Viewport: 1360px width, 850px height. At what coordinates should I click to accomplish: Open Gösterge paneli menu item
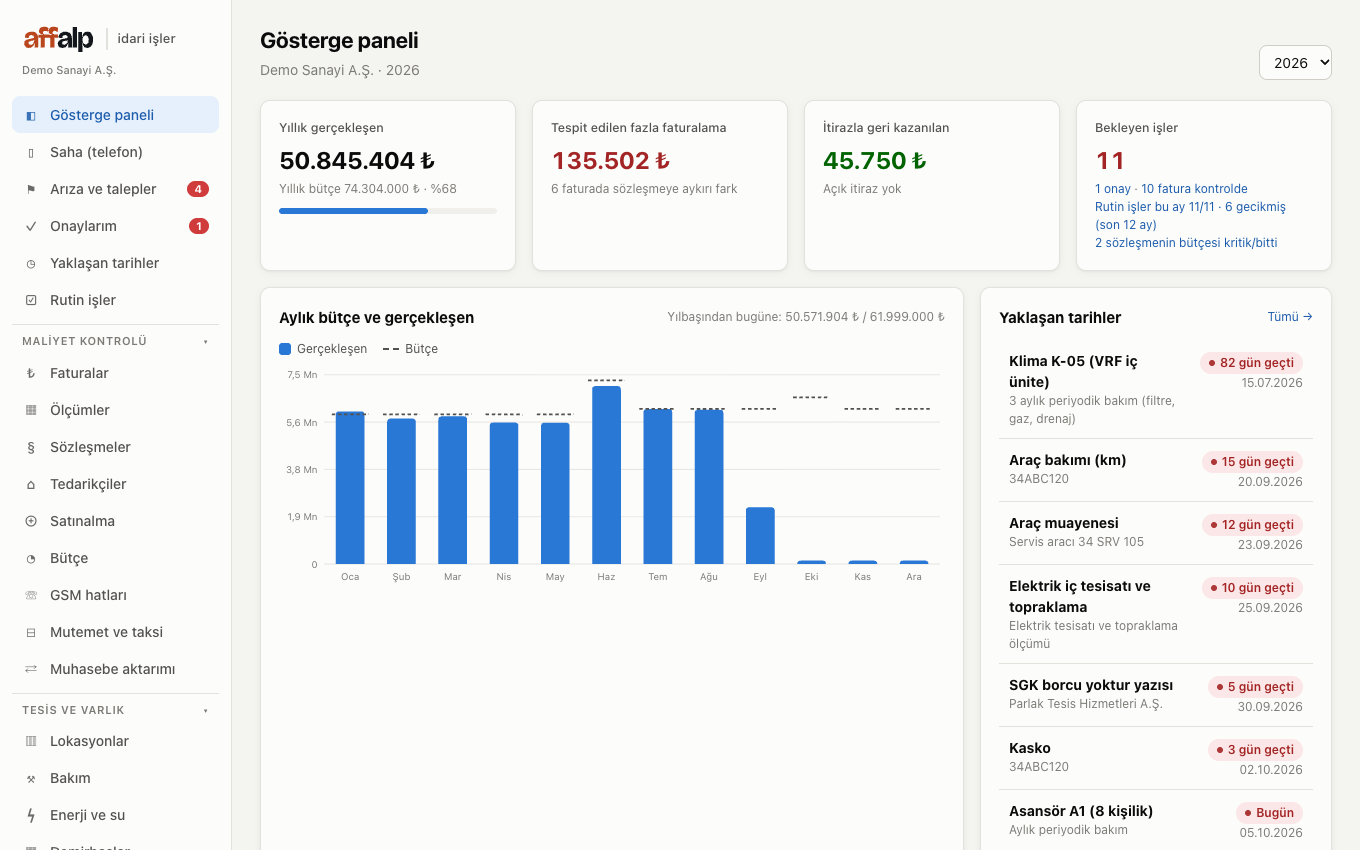(115, 115)
